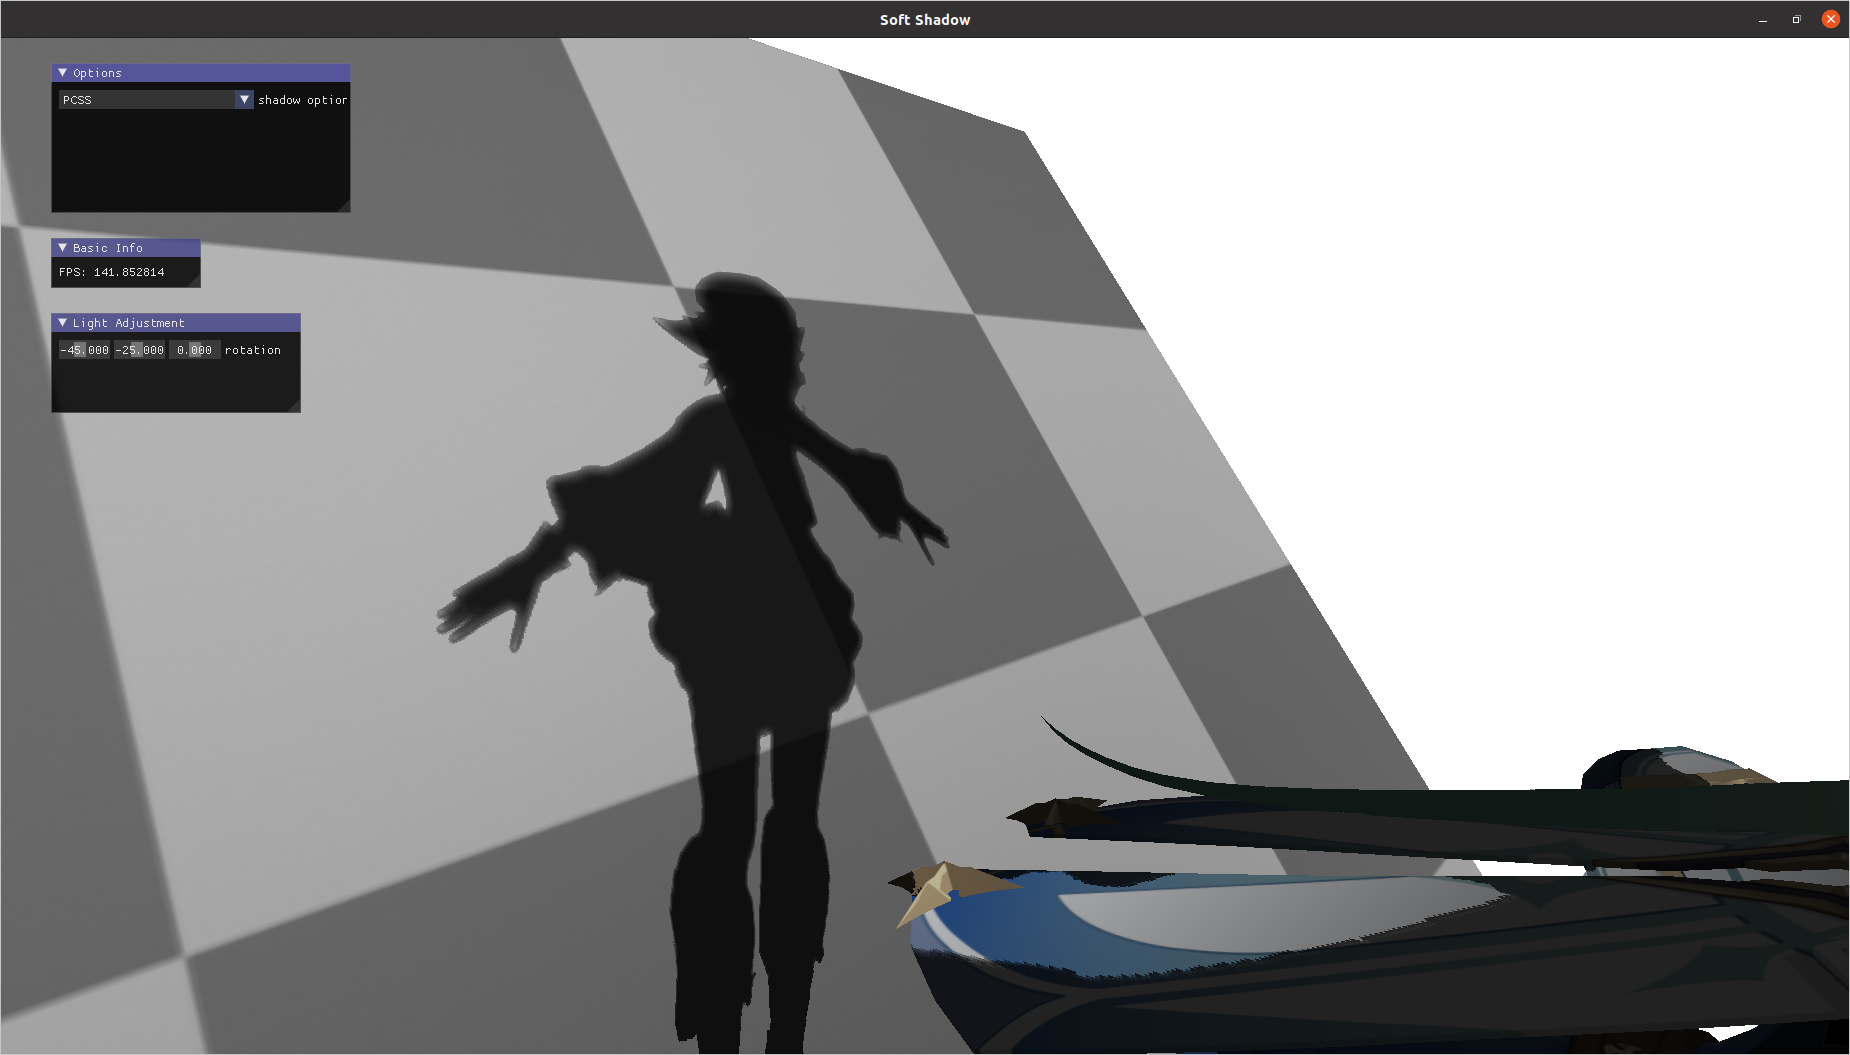
Task: Collapse the Basic Info panel triangle
Action: pos(63,248)
